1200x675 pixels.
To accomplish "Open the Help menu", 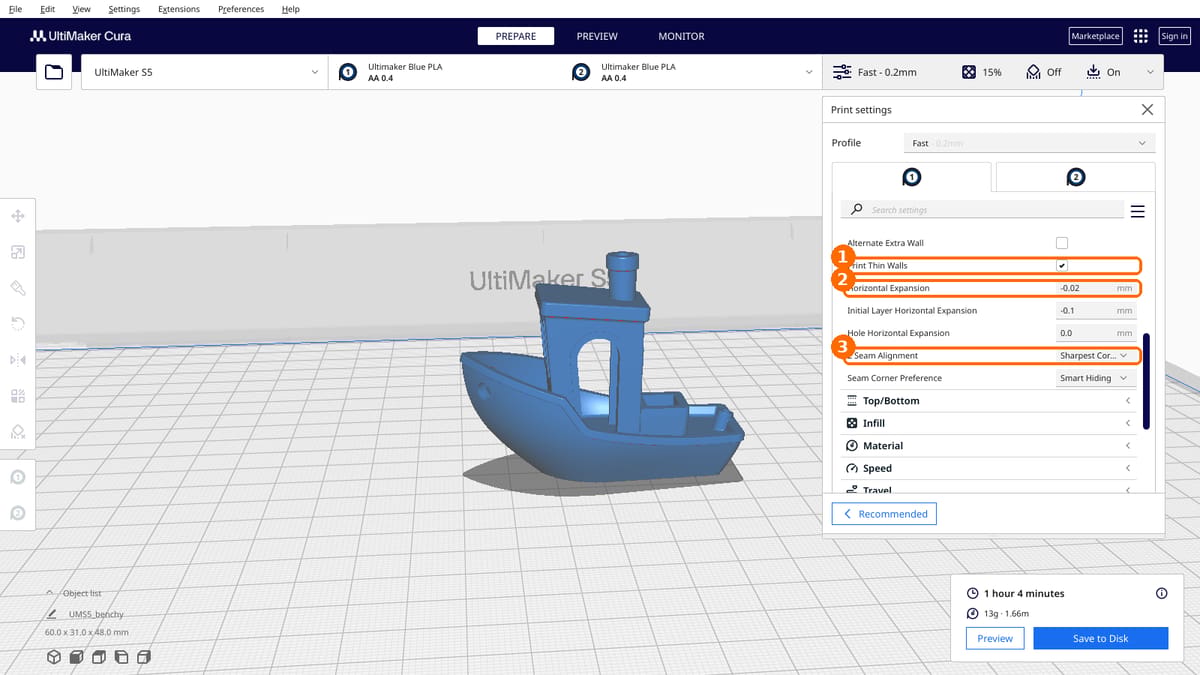I will [290, 9].
